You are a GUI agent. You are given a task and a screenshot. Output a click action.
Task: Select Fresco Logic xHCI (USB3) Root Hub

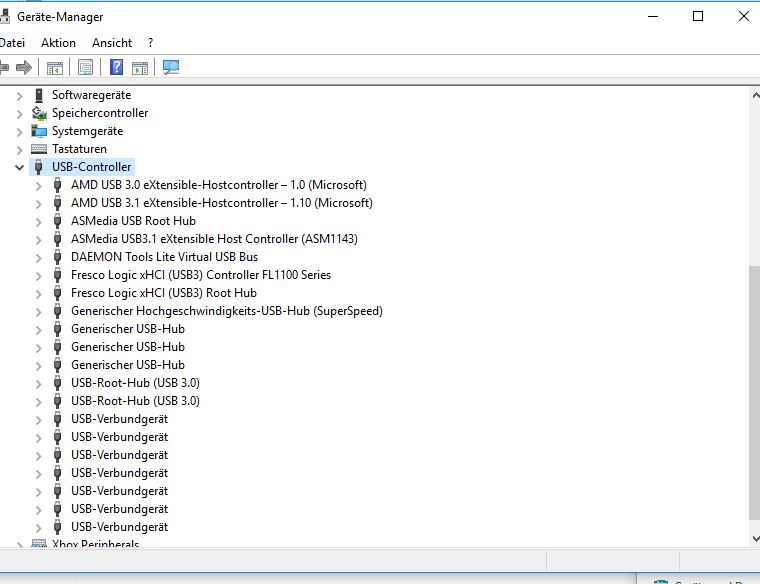coord(163,293)
